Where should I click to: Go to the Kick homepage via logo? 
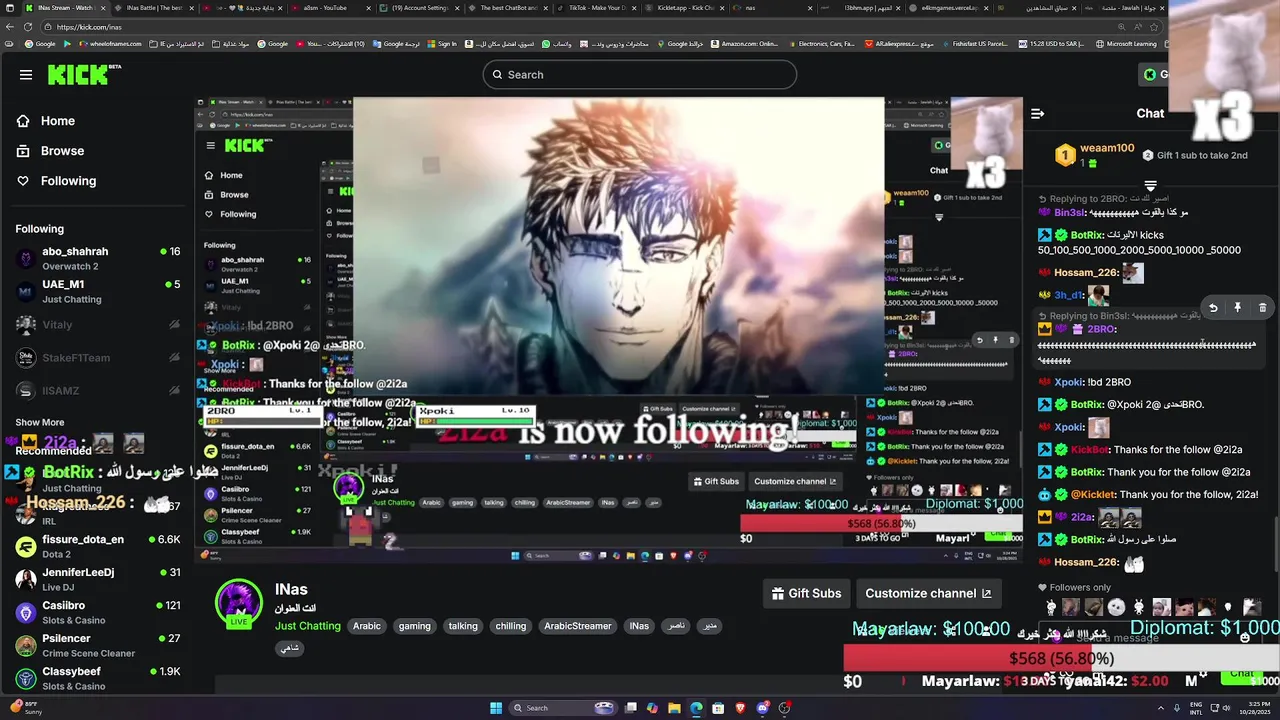click(x=84, y=74)
